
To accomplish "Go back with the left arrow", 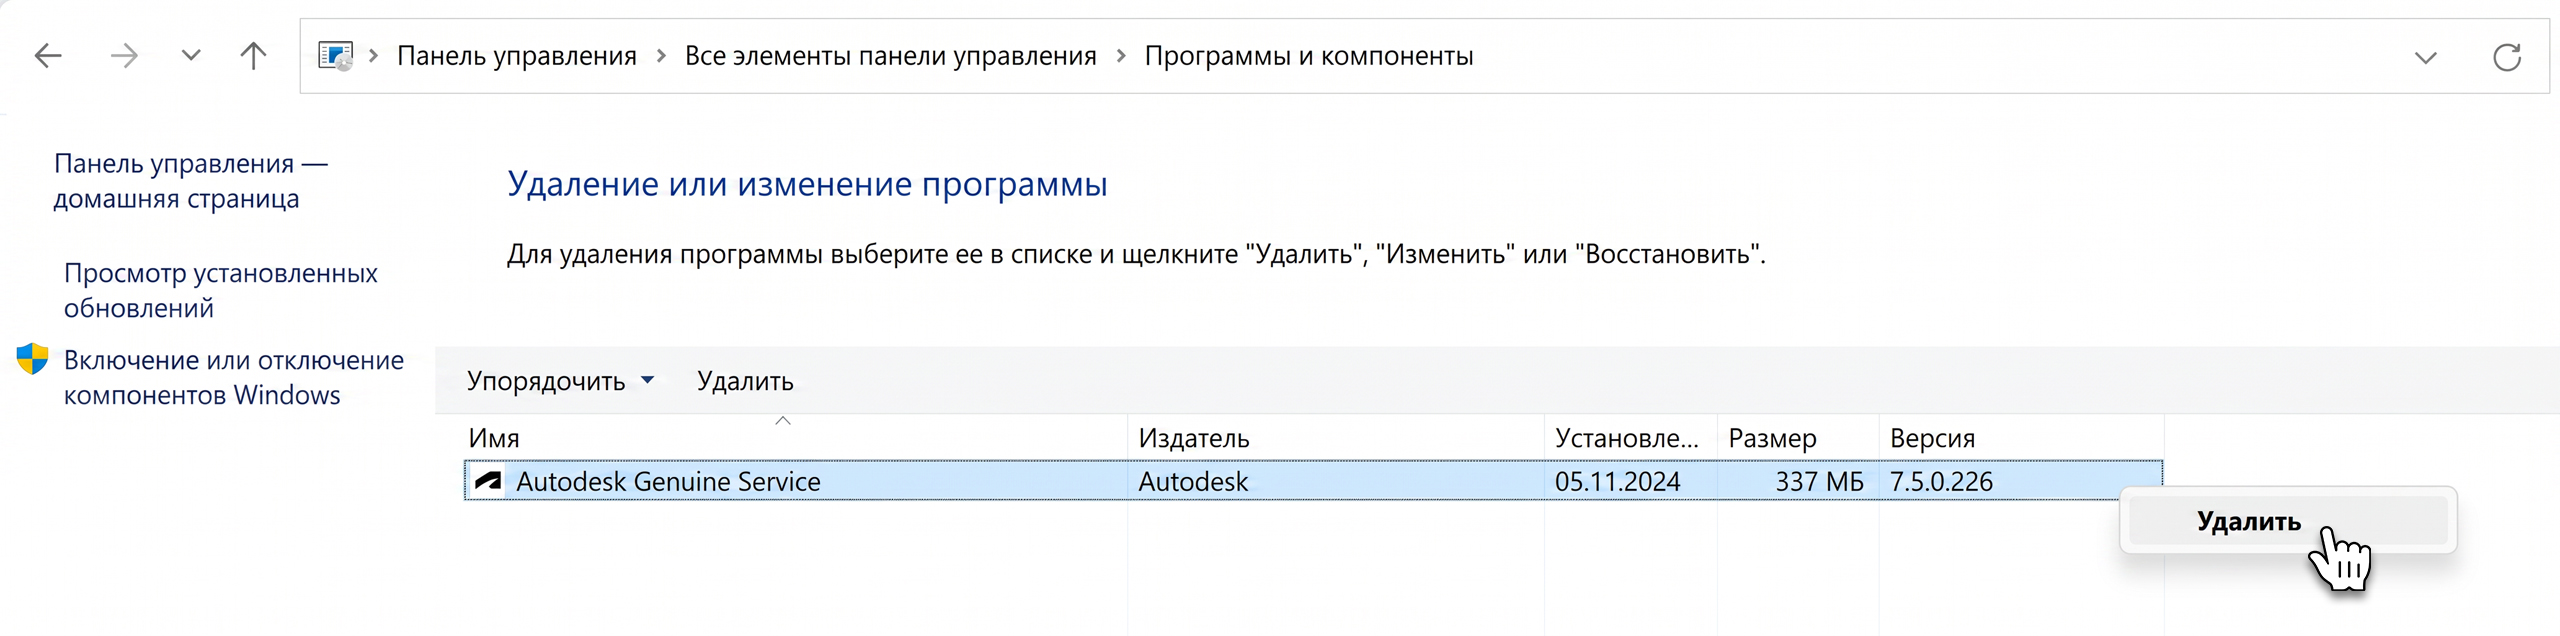I will [48, 56].
